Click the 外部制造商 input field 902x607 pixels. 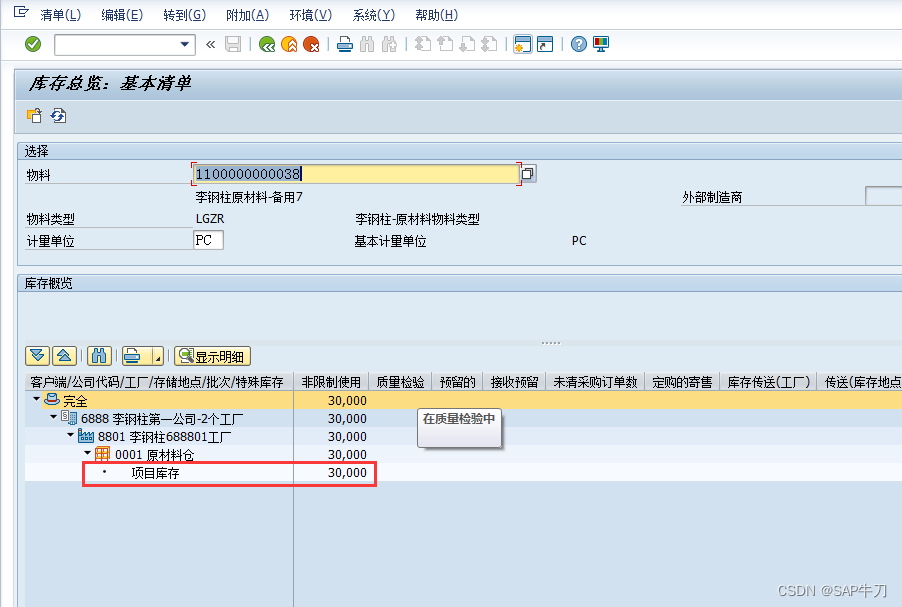[x=884, y=196]
